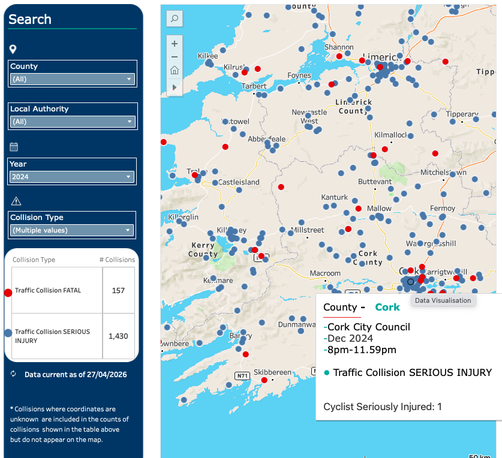
Task: Open the County dropdown showing (All)
Action: pyautogui.click(x=72, y=79)
